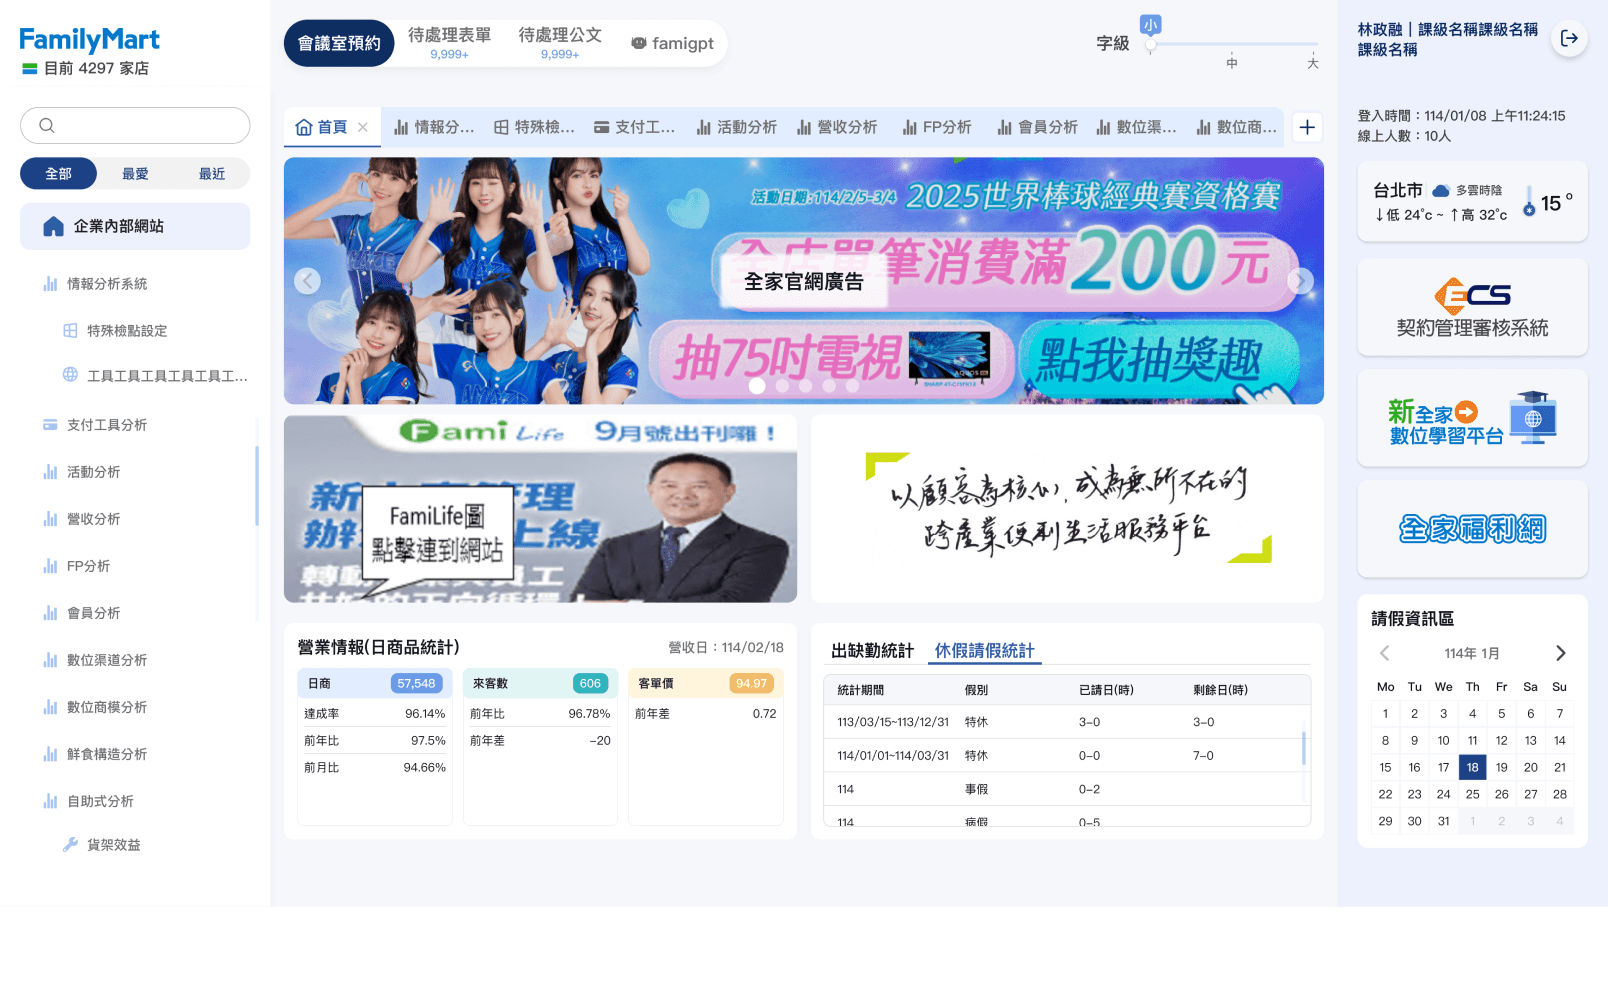Switch to 數位商… tab
This screenshot has height=1008, width=1608.
(x=1237, y=127)
